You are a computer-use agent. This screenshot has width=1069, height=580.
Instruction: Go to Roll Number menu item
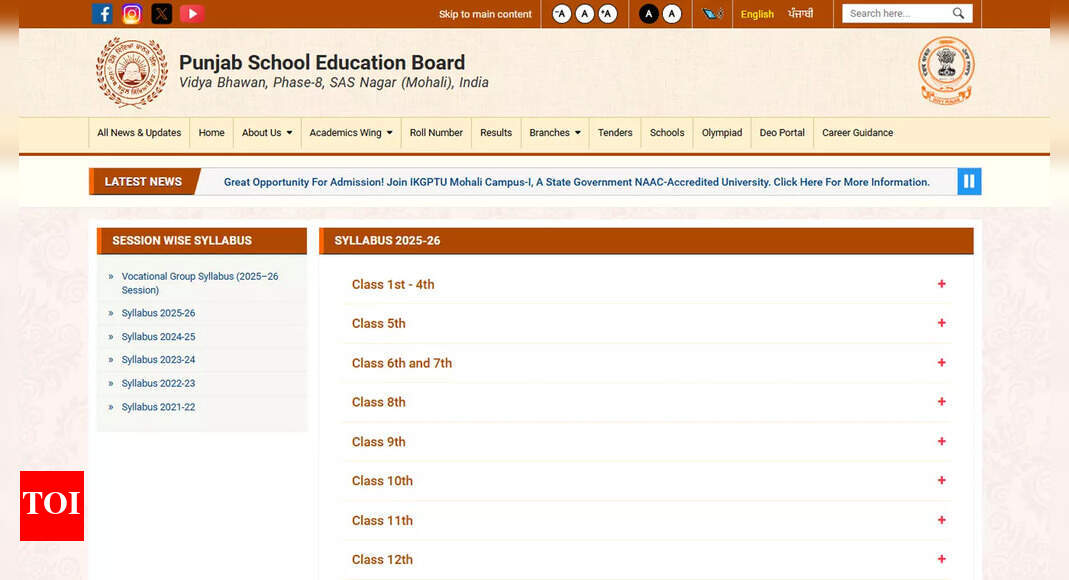click(436, 133)
